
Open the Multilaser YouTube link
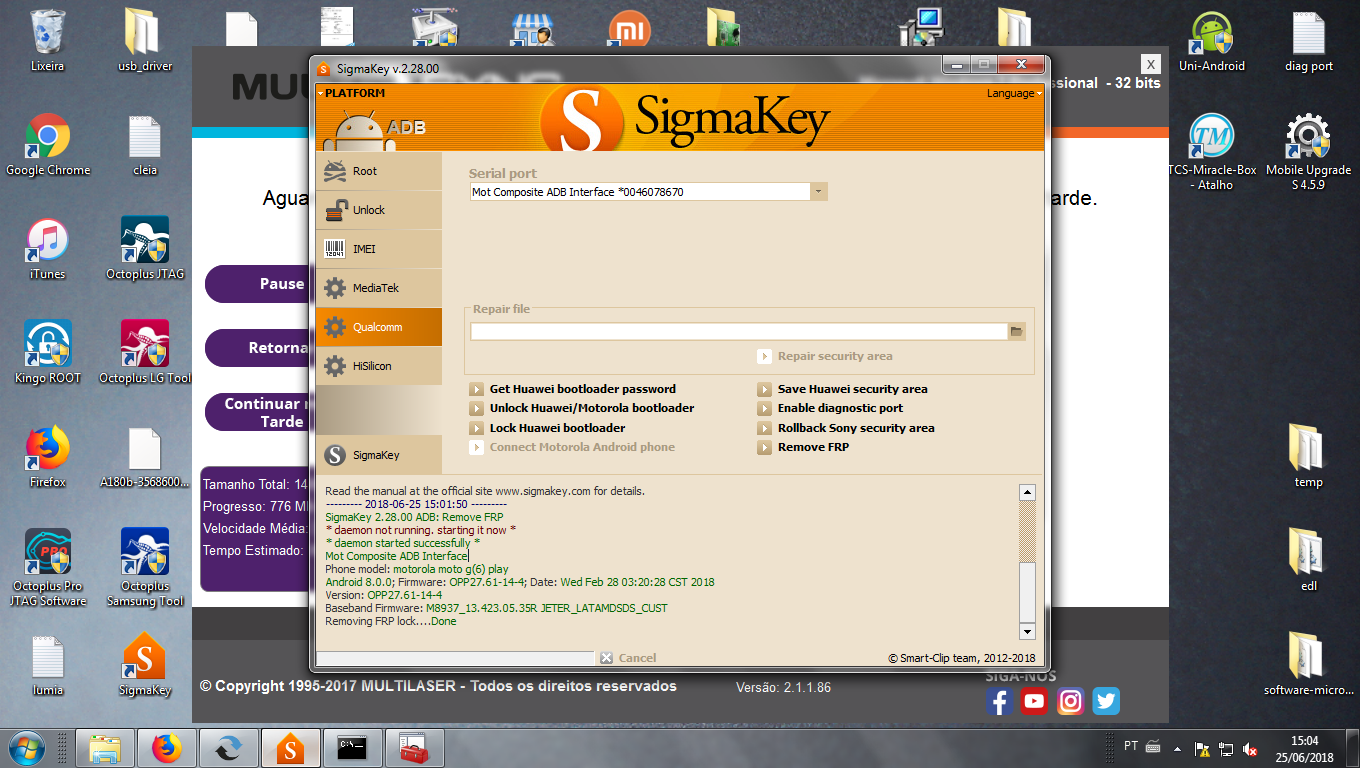[1034, 701]
